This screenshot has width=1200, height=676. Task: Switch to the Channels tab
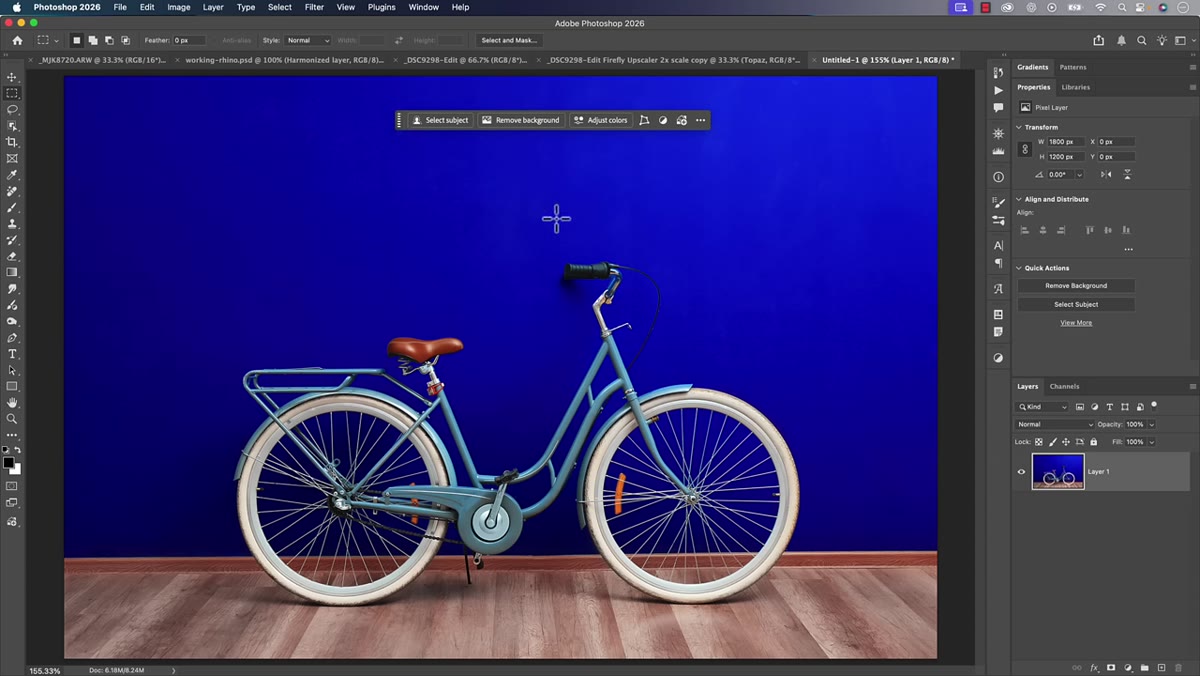(x=1064, y=386)
